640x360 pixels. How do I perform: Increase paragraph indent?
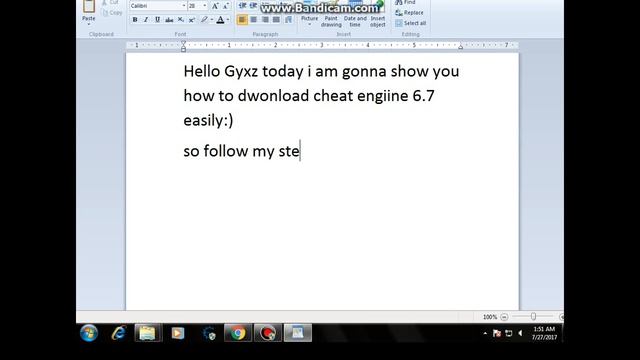coord(253,5)
